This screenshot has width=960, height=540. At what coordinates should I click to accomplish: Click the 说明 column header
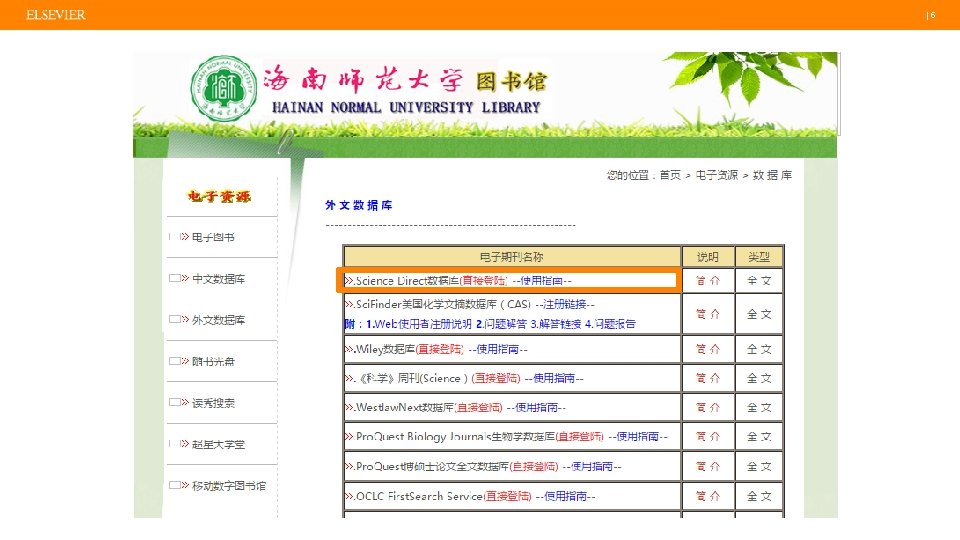pyautogui.click(x=708, y=257)
